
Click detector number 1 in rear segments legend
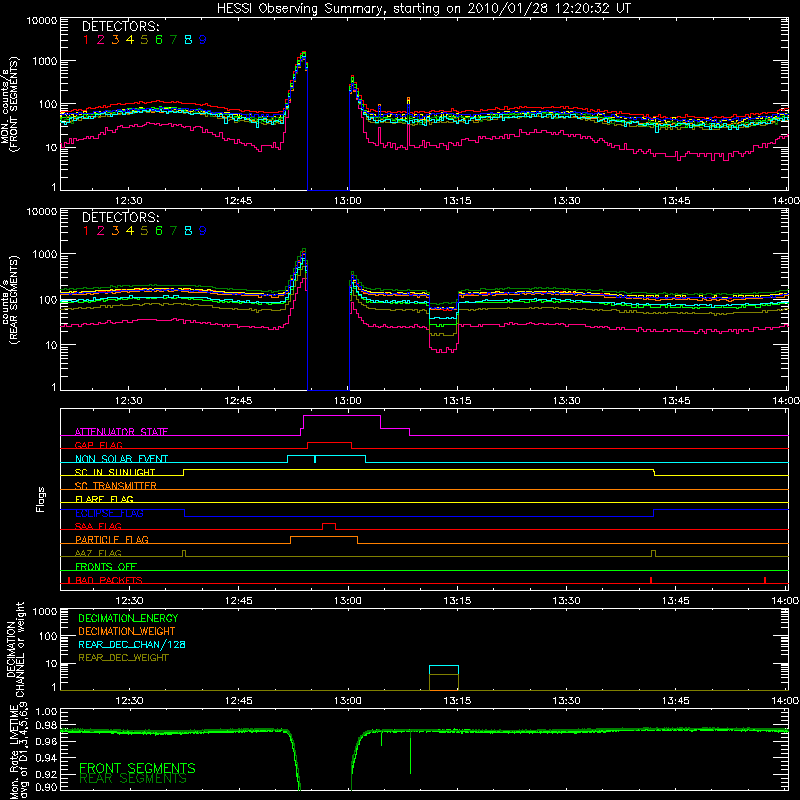coord(86,231)
